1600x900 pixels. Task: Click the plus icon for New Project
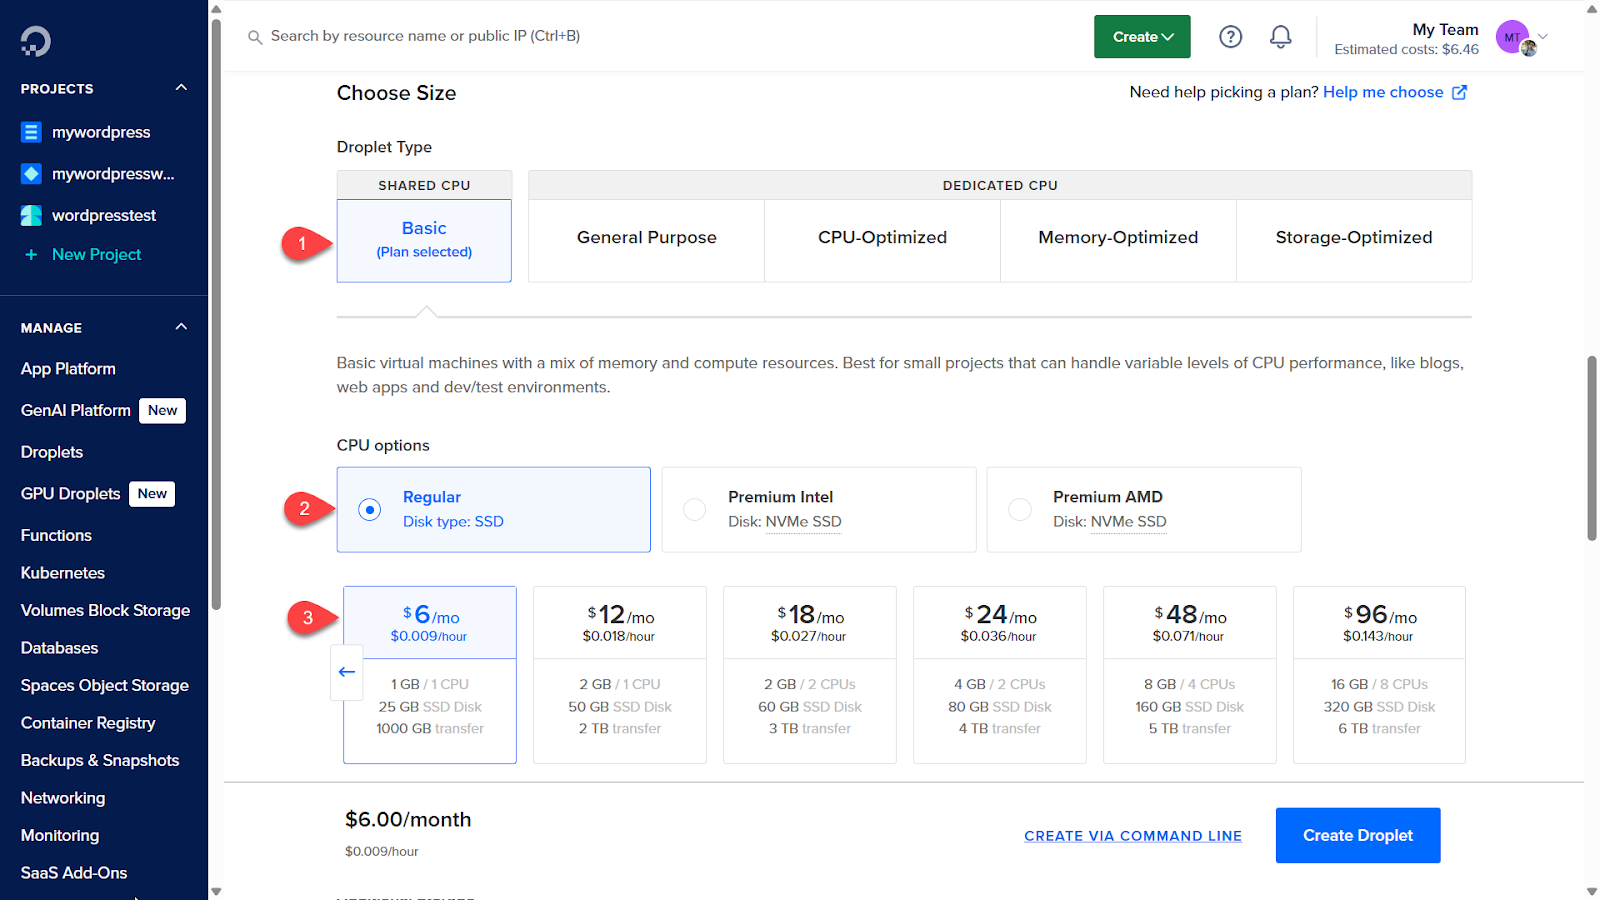point(31,255)
